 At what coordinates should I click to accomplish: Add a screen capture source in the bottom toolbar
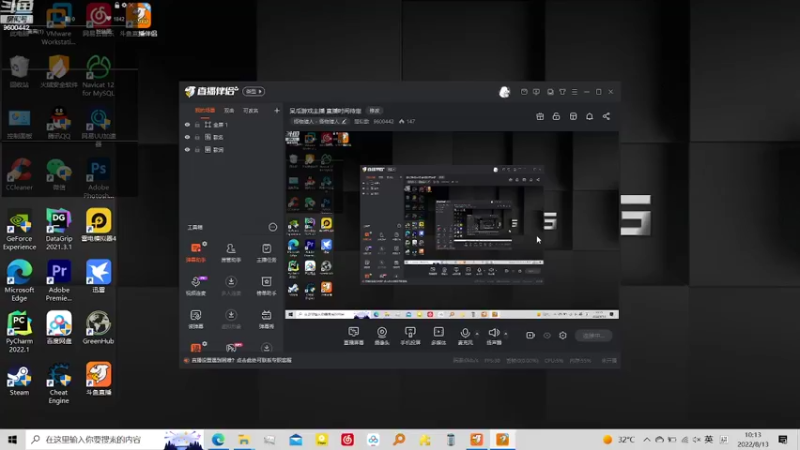(x=354, y=336)
